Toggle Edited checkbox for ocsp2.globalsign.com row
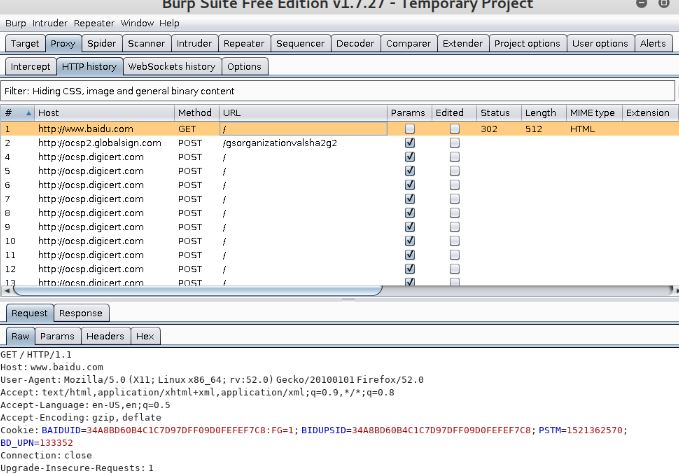679x474 pixels. 455,143
